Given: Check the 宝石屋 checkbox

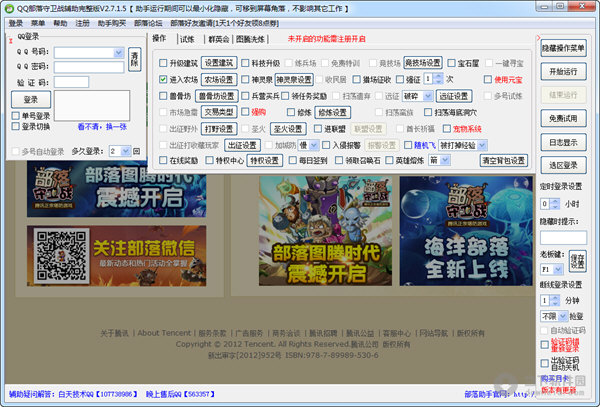Looking at the screenshot, I should pos(452,63).
